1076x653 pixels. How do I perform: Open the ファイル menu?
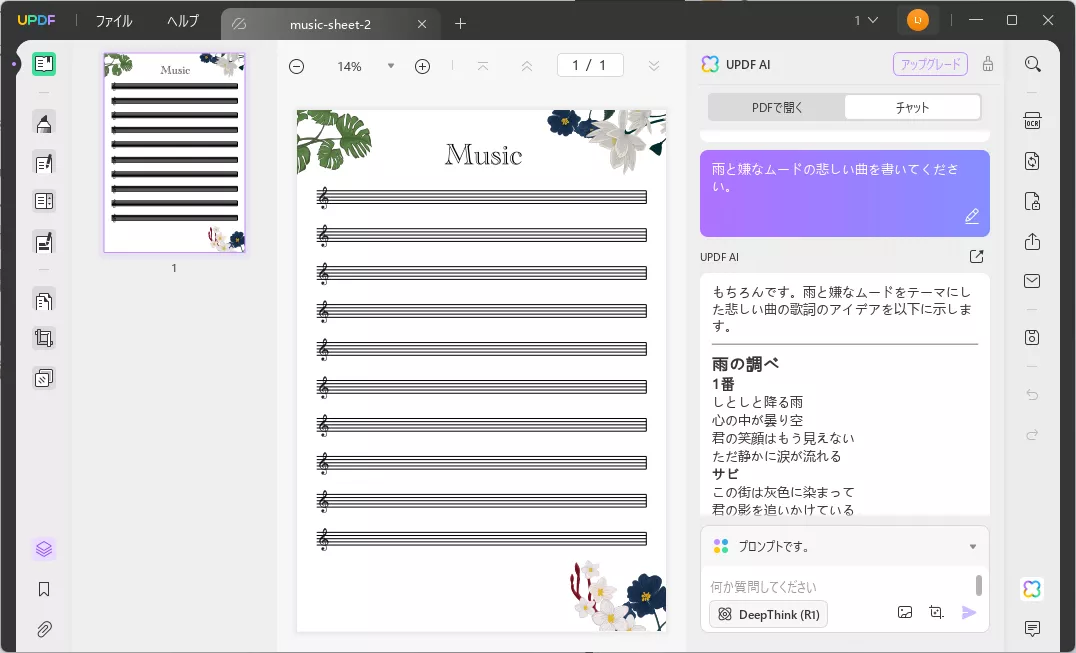114,21
